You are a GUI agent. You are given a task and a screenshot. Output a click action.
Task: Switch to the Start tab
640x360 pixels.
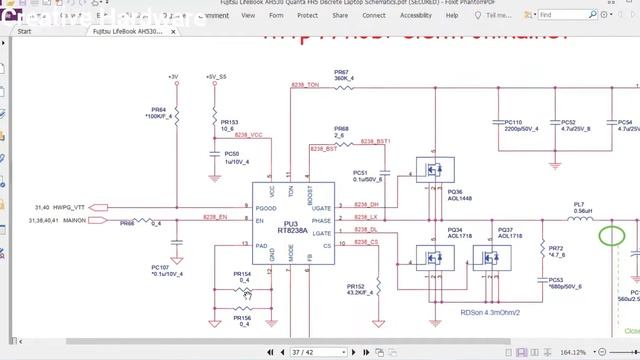(x=24, y=31)
